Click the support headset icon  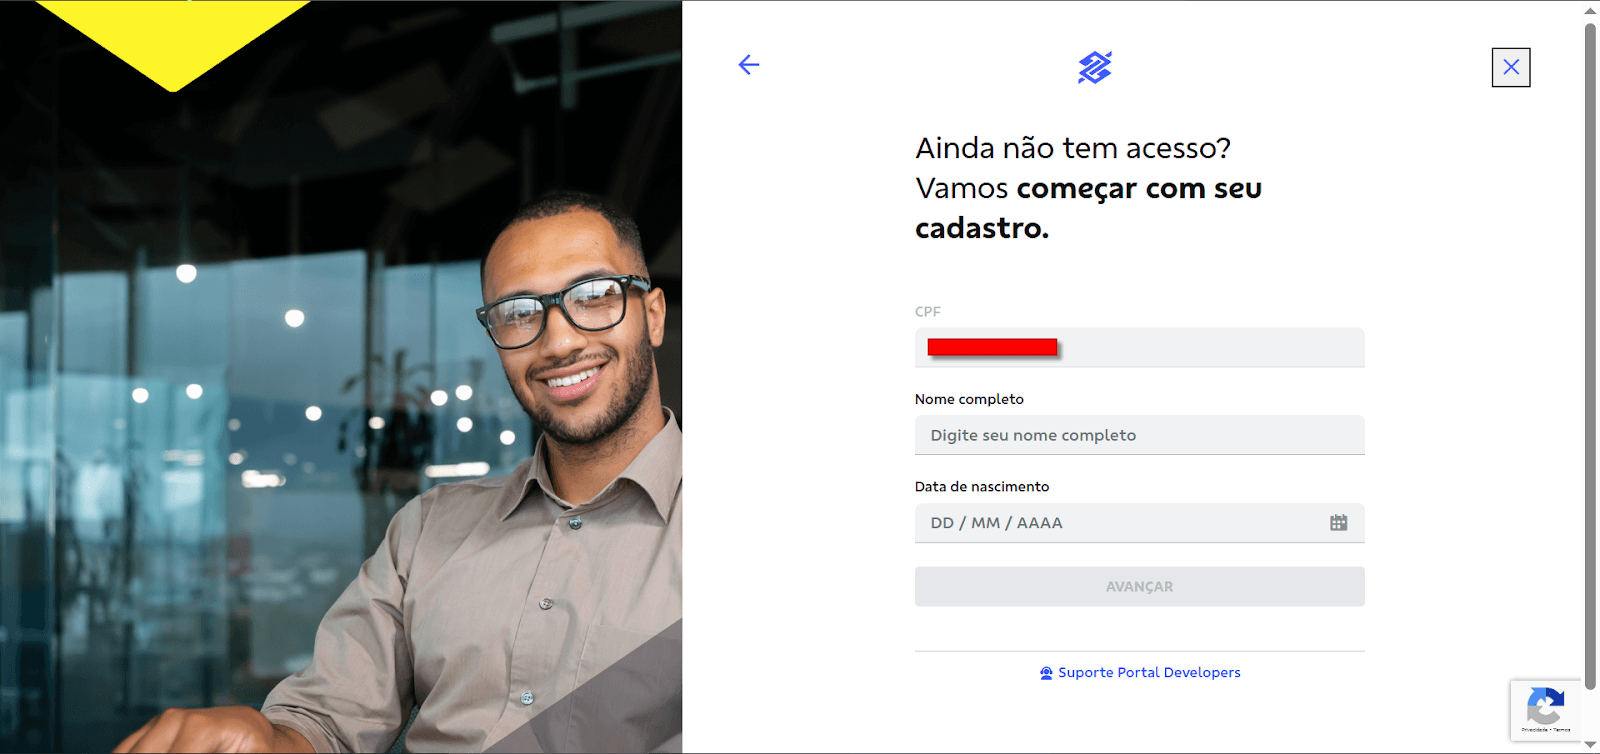1046,673
